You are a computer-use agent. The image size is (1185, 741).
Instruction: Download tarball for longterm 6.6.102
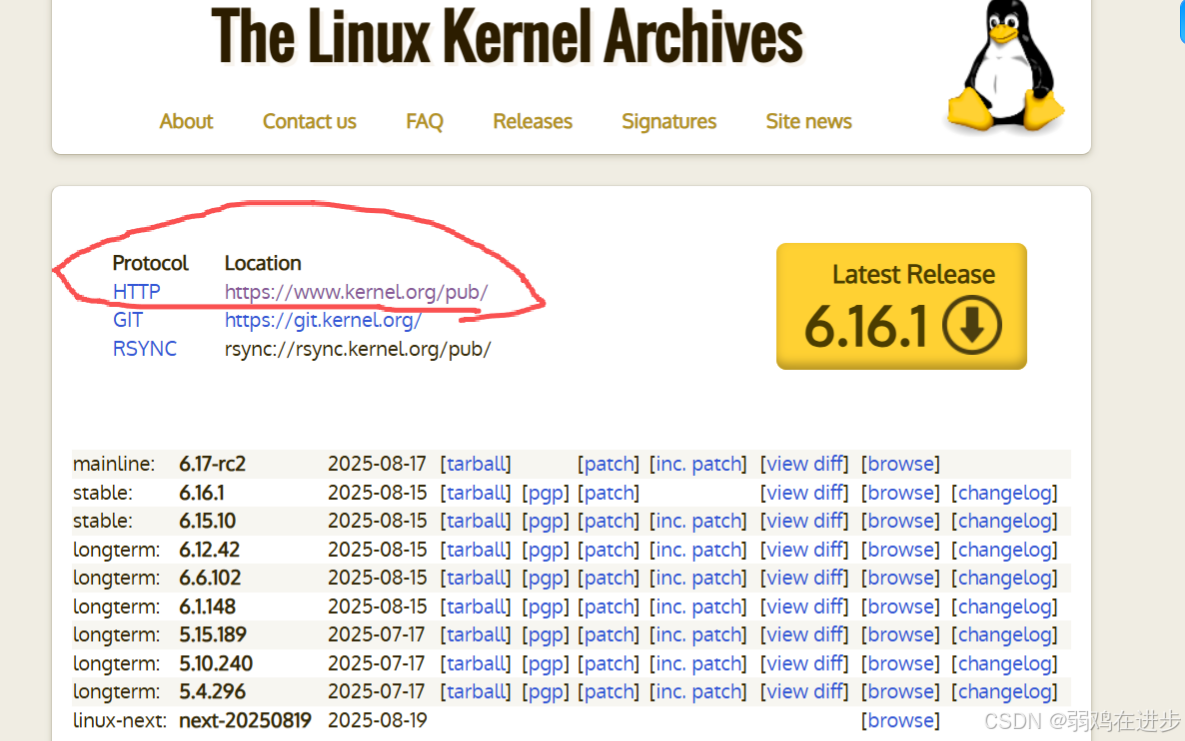475,578
